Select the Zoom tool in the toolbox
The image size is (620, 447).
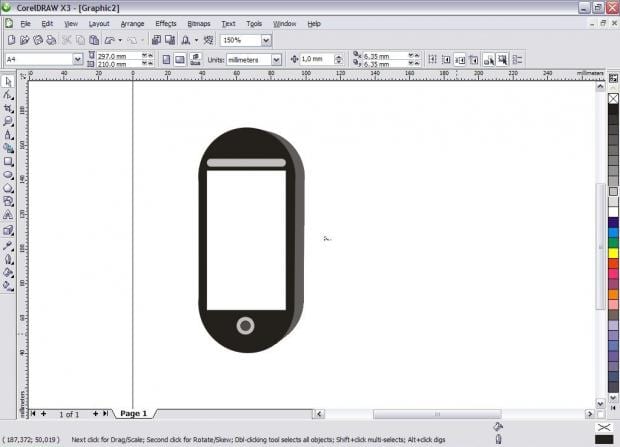8,121
